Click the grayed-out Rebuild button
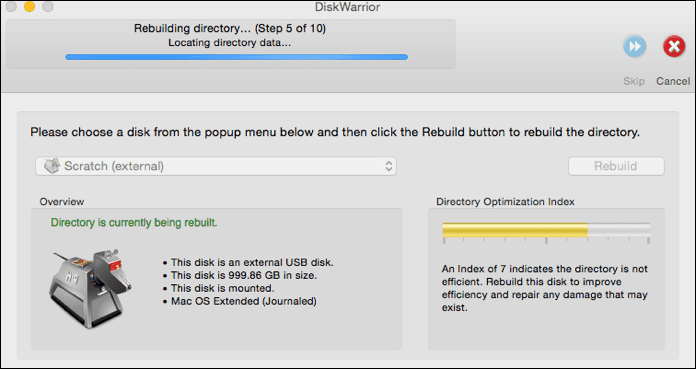The image size is (696, 369). [x=616, y=166]
